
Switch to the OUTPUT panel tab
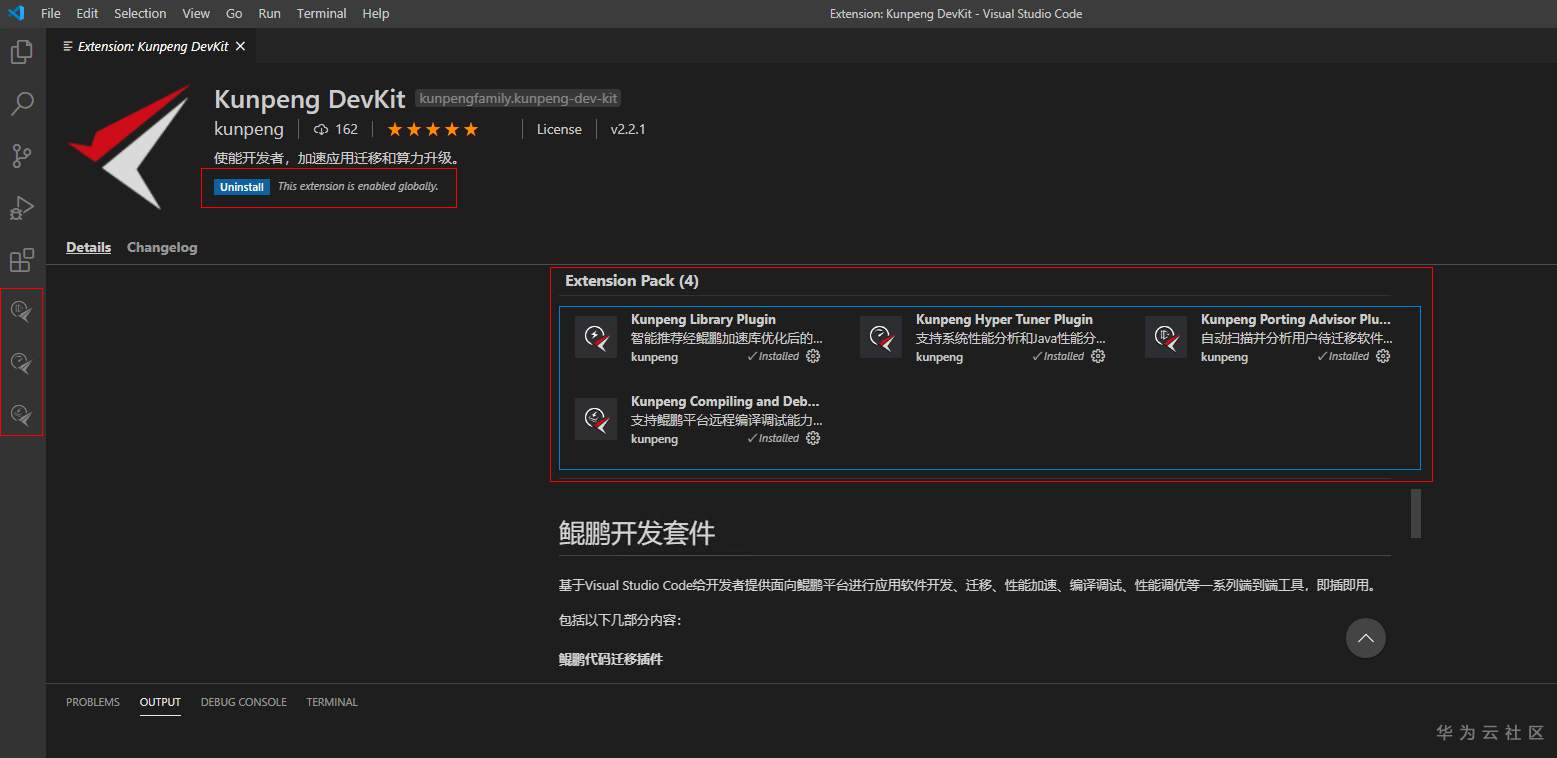pyautogui.click(x=160, y=702)
